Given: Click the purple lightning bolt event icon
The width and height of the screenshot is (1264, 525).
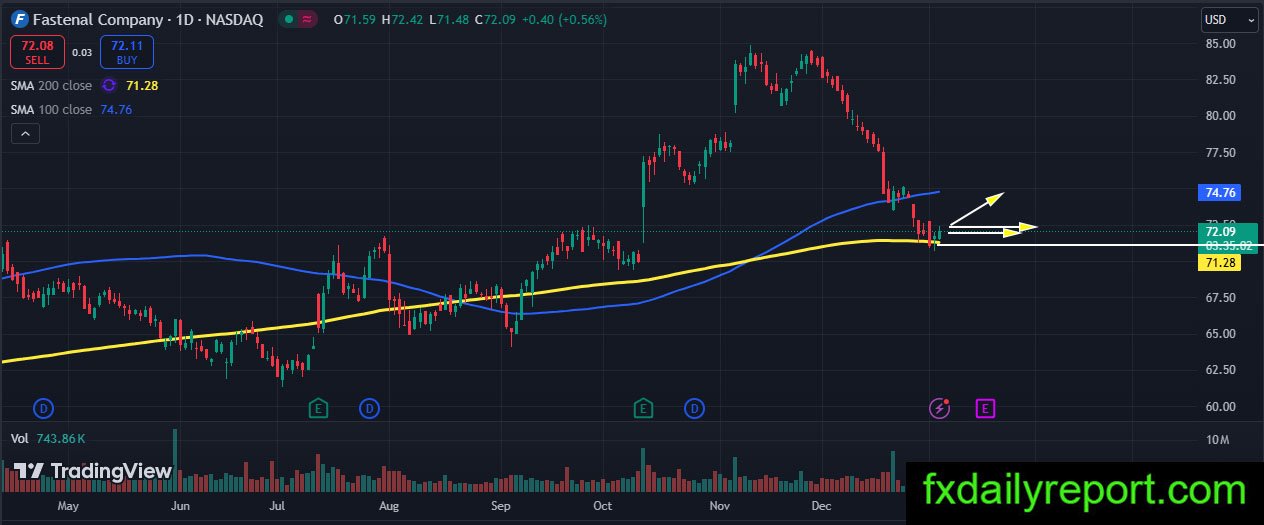Looking at the screenshot, I should pos(939,407).
